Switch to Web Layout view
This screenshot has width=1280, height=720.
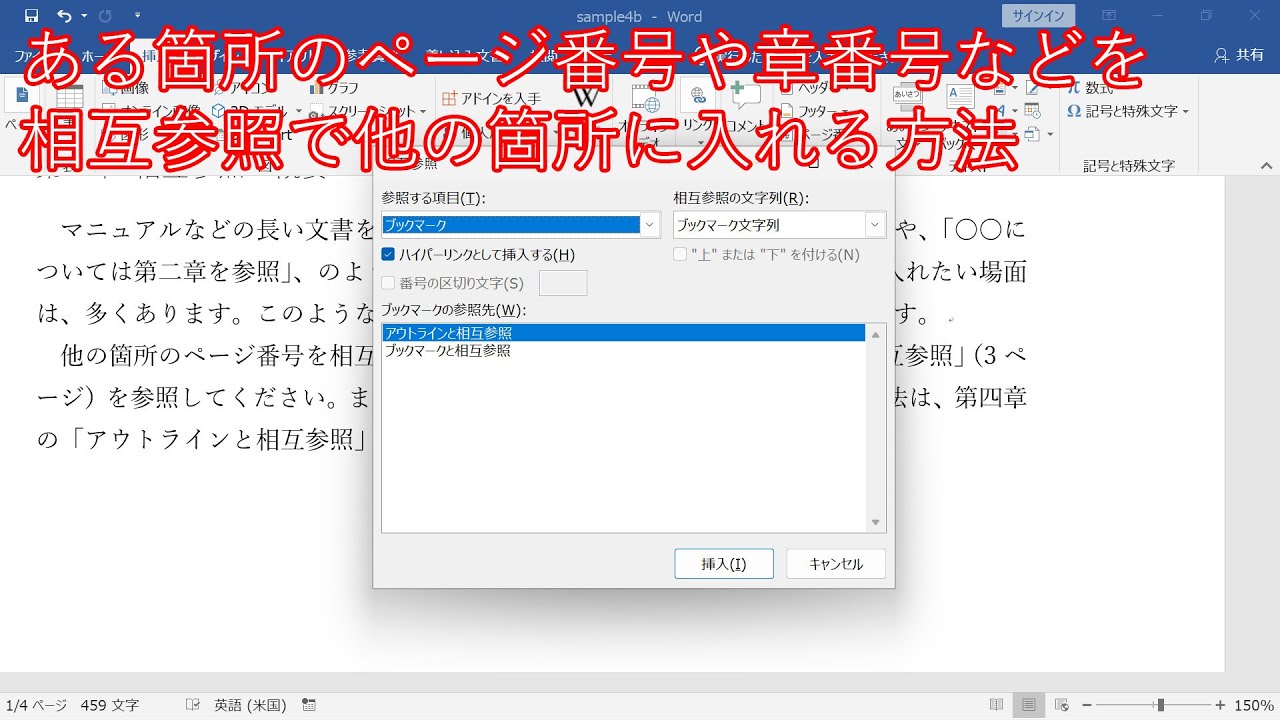pos(1062,705)
